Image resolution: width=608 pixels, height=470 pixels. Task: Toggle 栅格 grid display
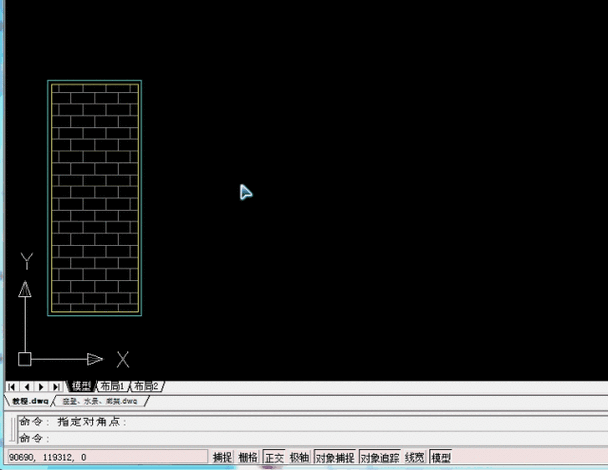[x=248, y=457]
